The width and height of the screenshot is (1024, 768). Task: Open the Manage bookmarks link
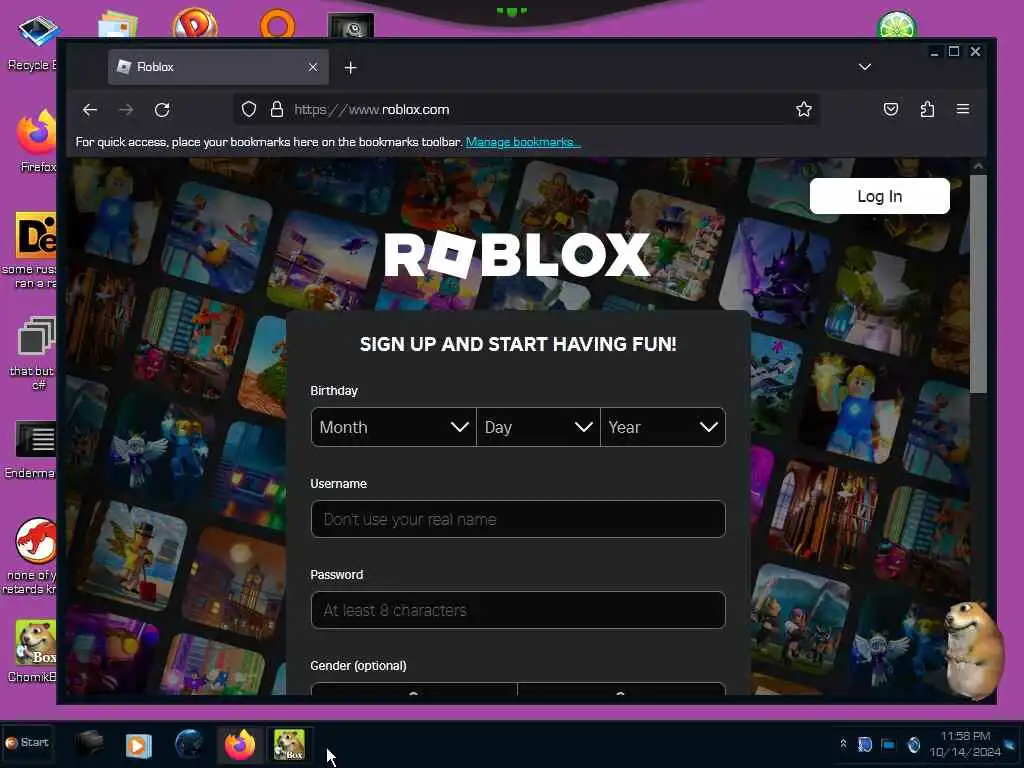coord(522,142)
